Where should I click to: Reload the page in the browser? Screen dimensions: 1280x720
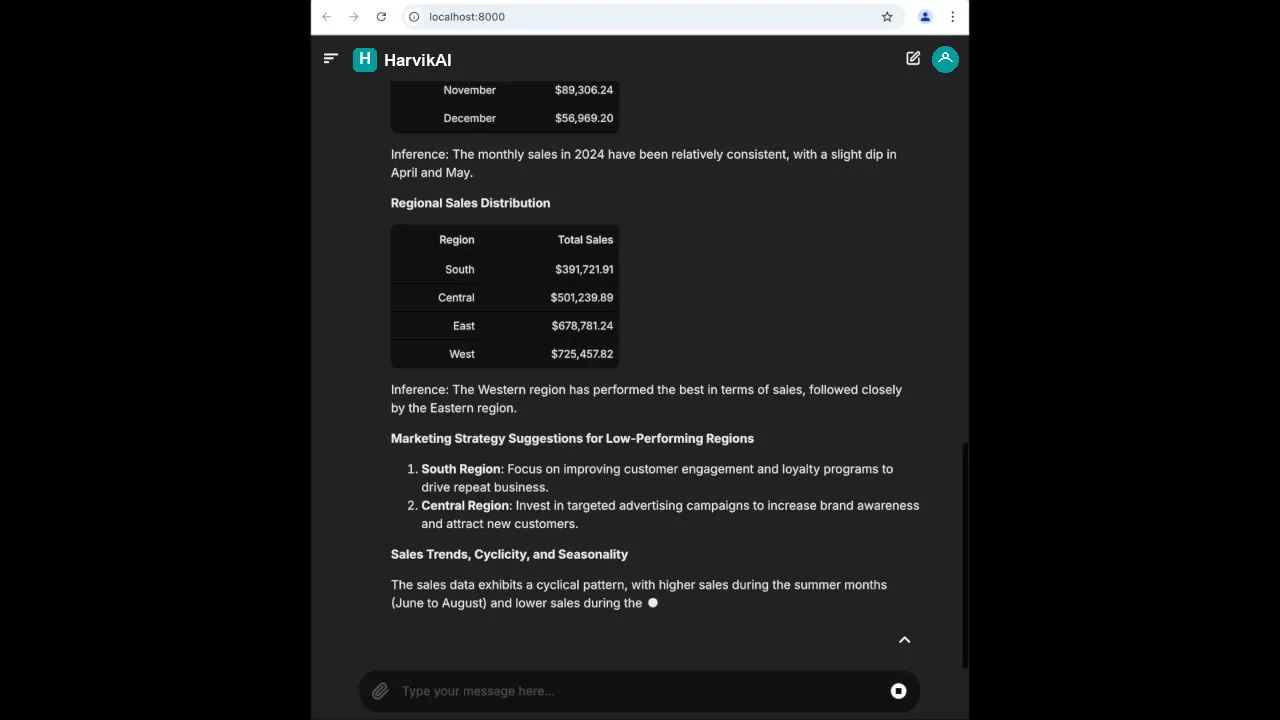pos(381,17)
